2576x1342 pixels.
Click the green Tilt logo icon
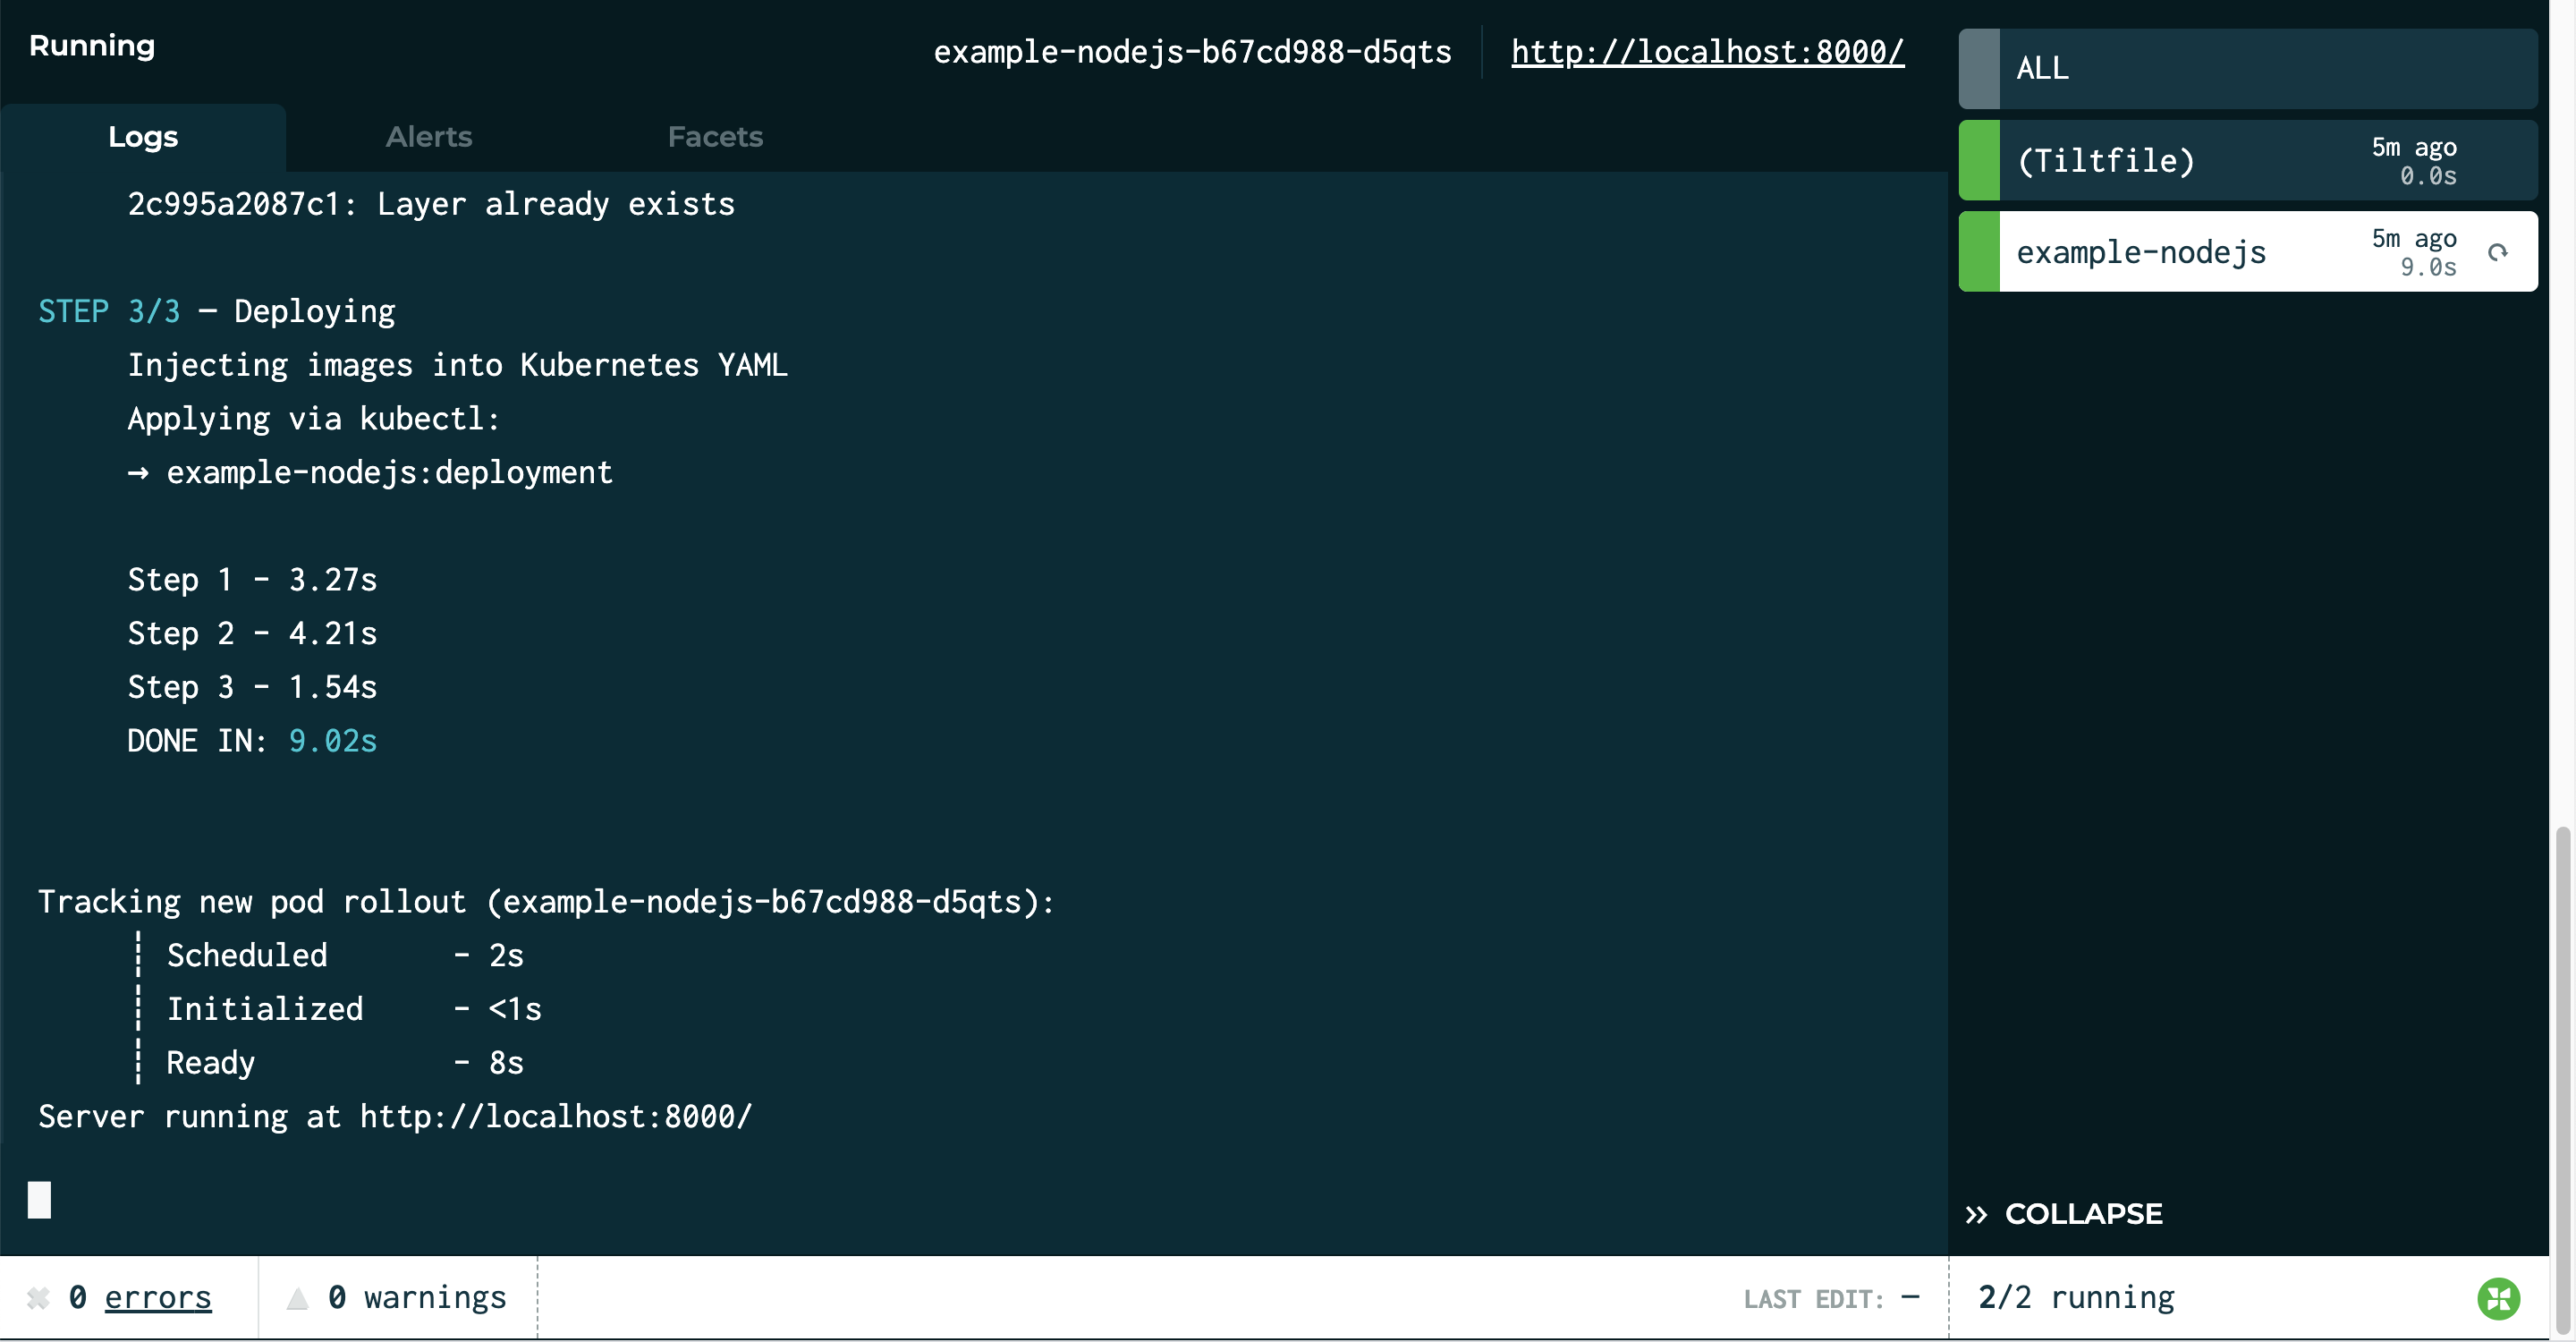coord(2498,1298)
